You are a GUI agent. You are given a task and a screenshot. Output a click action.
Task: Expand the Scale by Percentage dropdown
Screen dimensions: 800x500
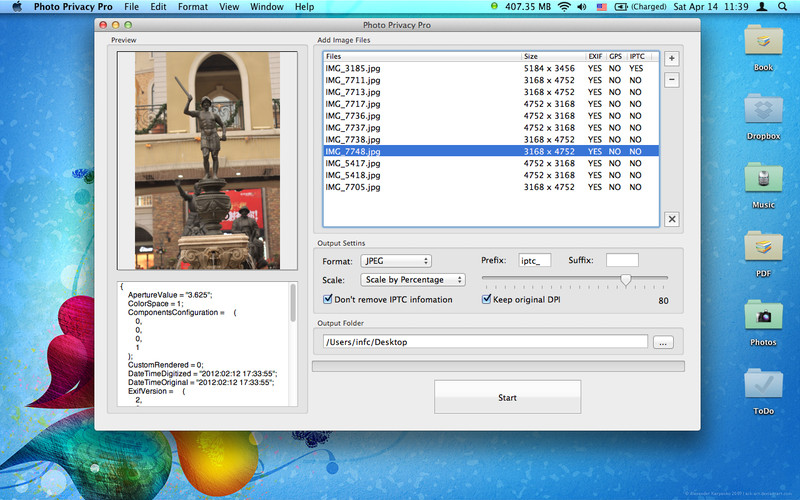pos(414,280)
